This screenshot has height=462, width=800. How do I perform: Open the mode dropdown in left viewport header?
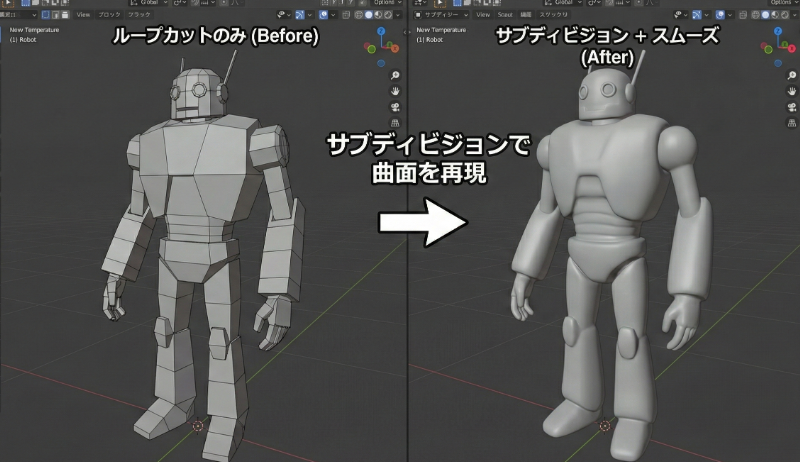tap(18, 15)
